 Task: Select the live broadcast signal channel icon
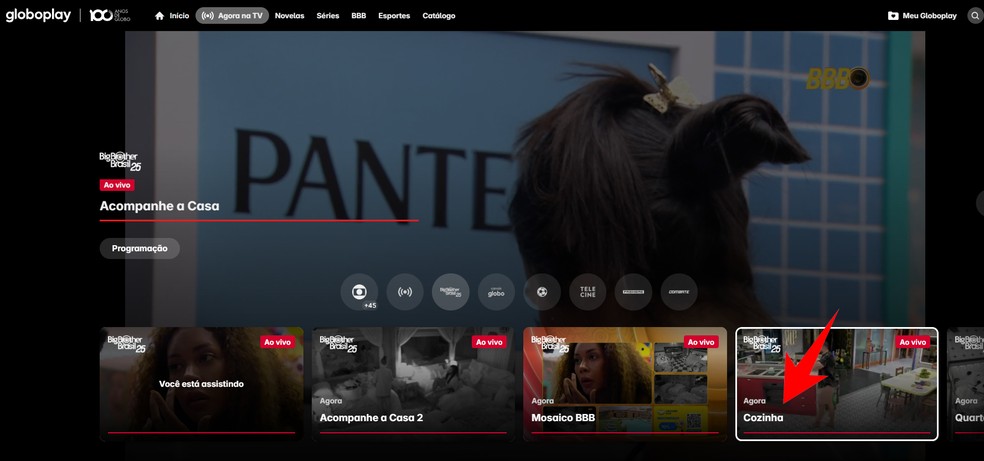405,292
